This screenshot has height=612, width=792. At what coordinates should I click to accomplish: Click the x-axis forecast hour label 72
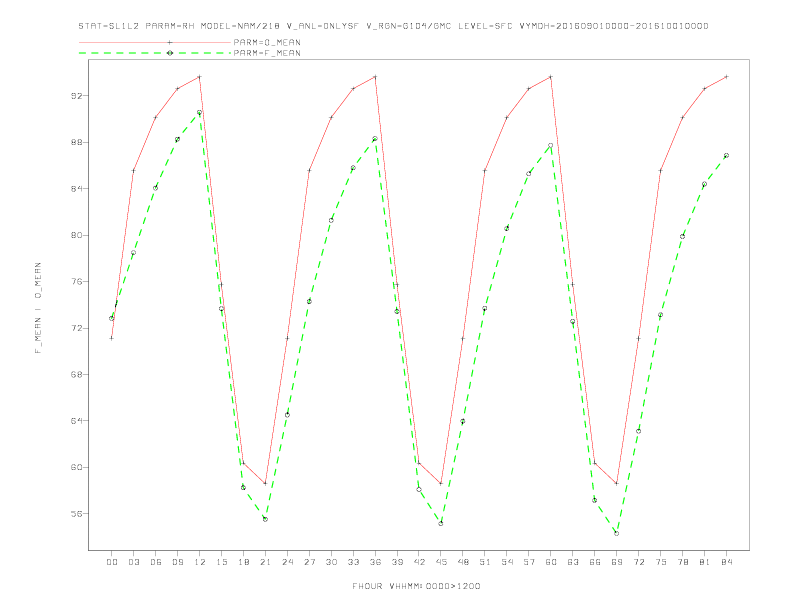coord(639,562)
